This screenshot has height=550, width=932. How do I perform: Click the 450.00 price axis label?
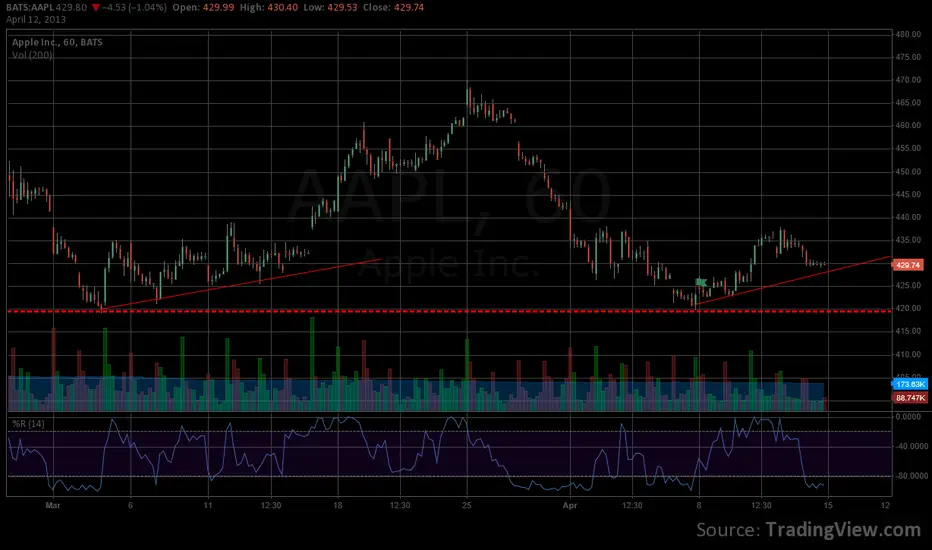click(908, 171)
